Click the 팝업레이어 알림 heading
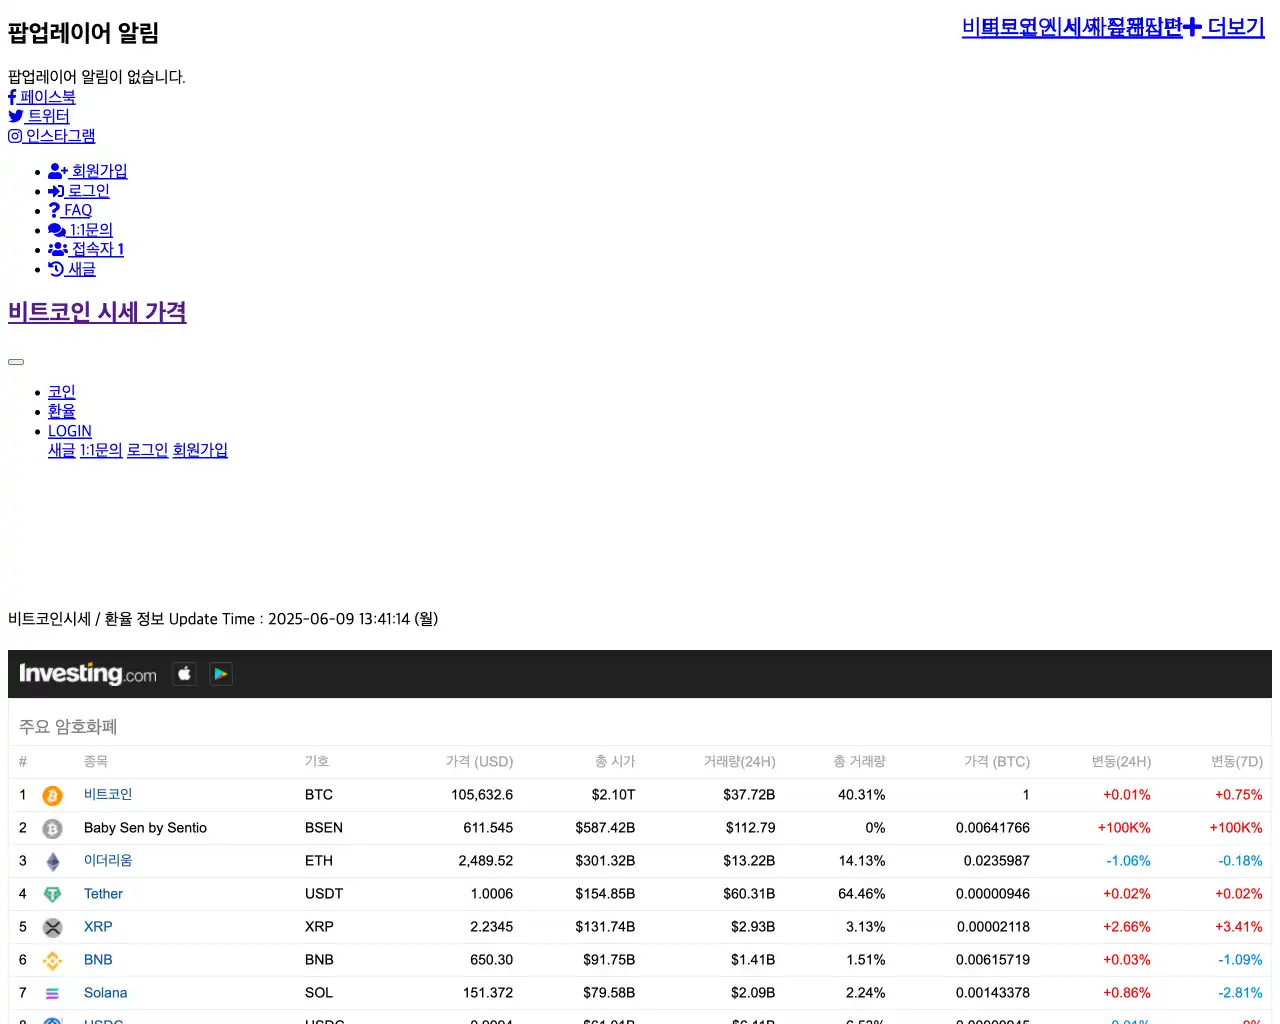1280x1024 pixels. [x=84, y=33]
